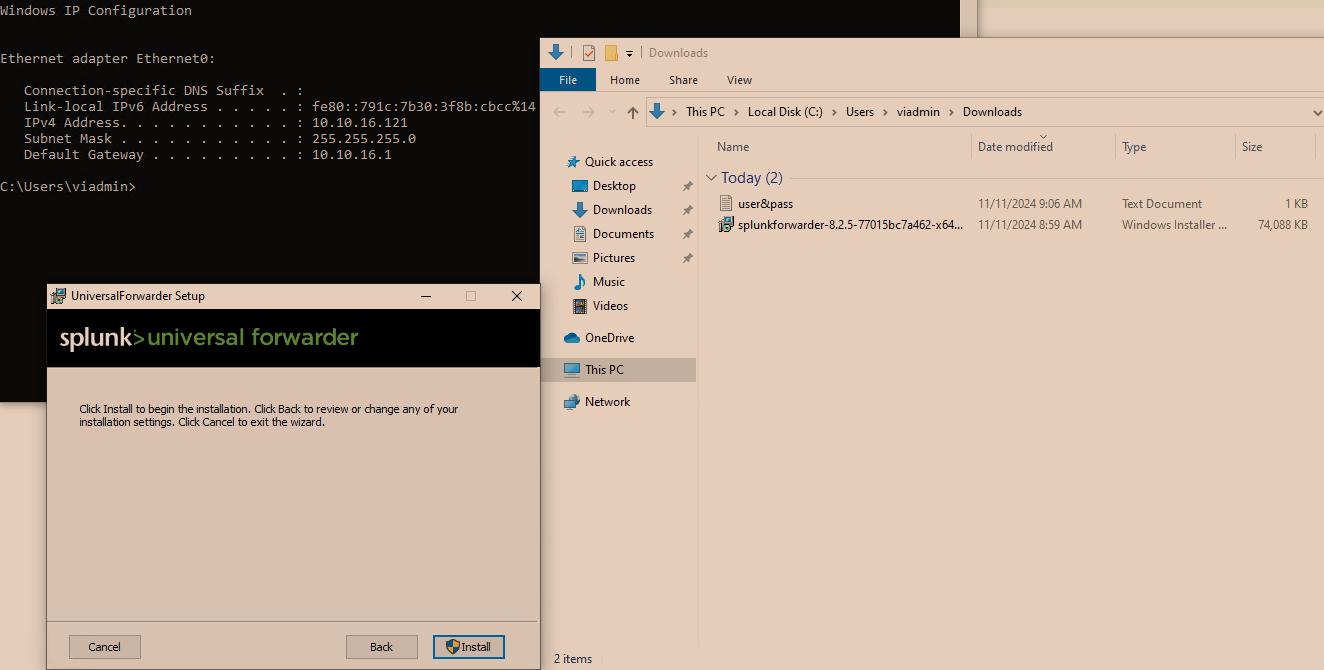Open the Share ribbon tab

(x=684, y=80)
